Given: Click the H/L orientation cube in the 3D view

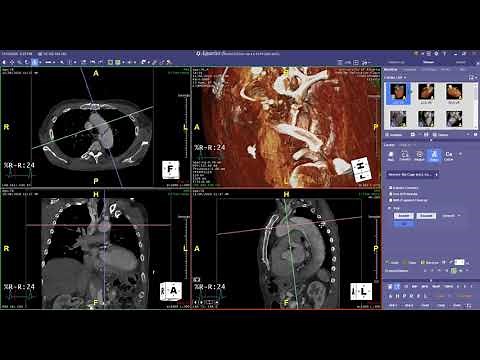Looking at the screenshot, I should (362, 170).
